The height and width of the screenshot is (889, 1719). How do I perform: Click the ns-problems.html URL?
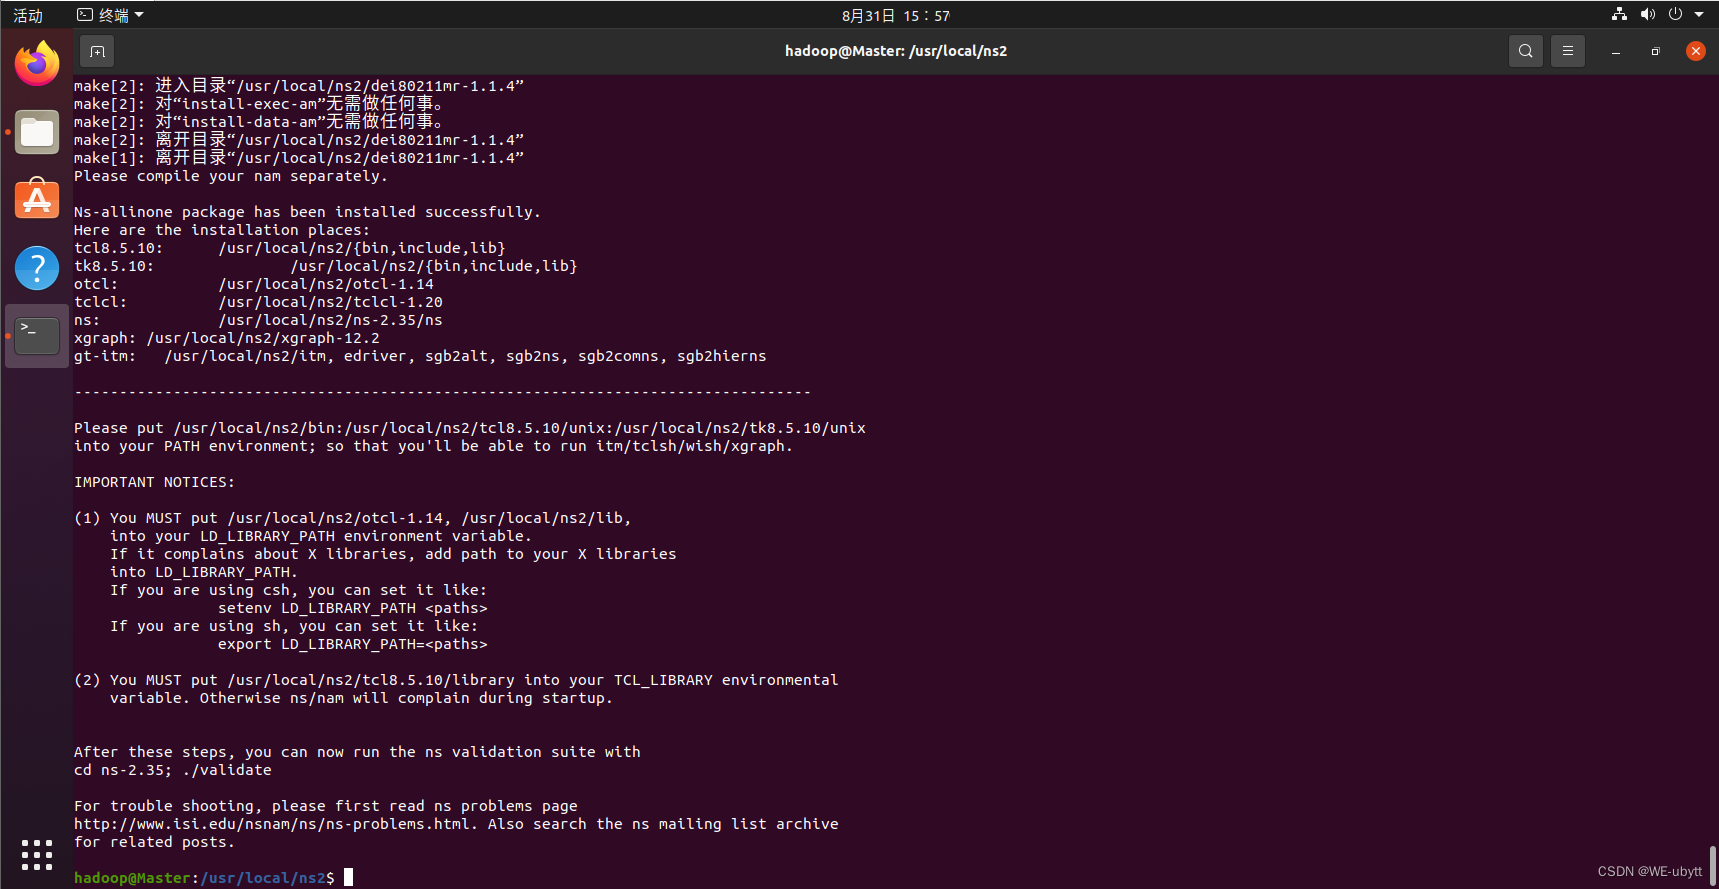pos(272,824)
